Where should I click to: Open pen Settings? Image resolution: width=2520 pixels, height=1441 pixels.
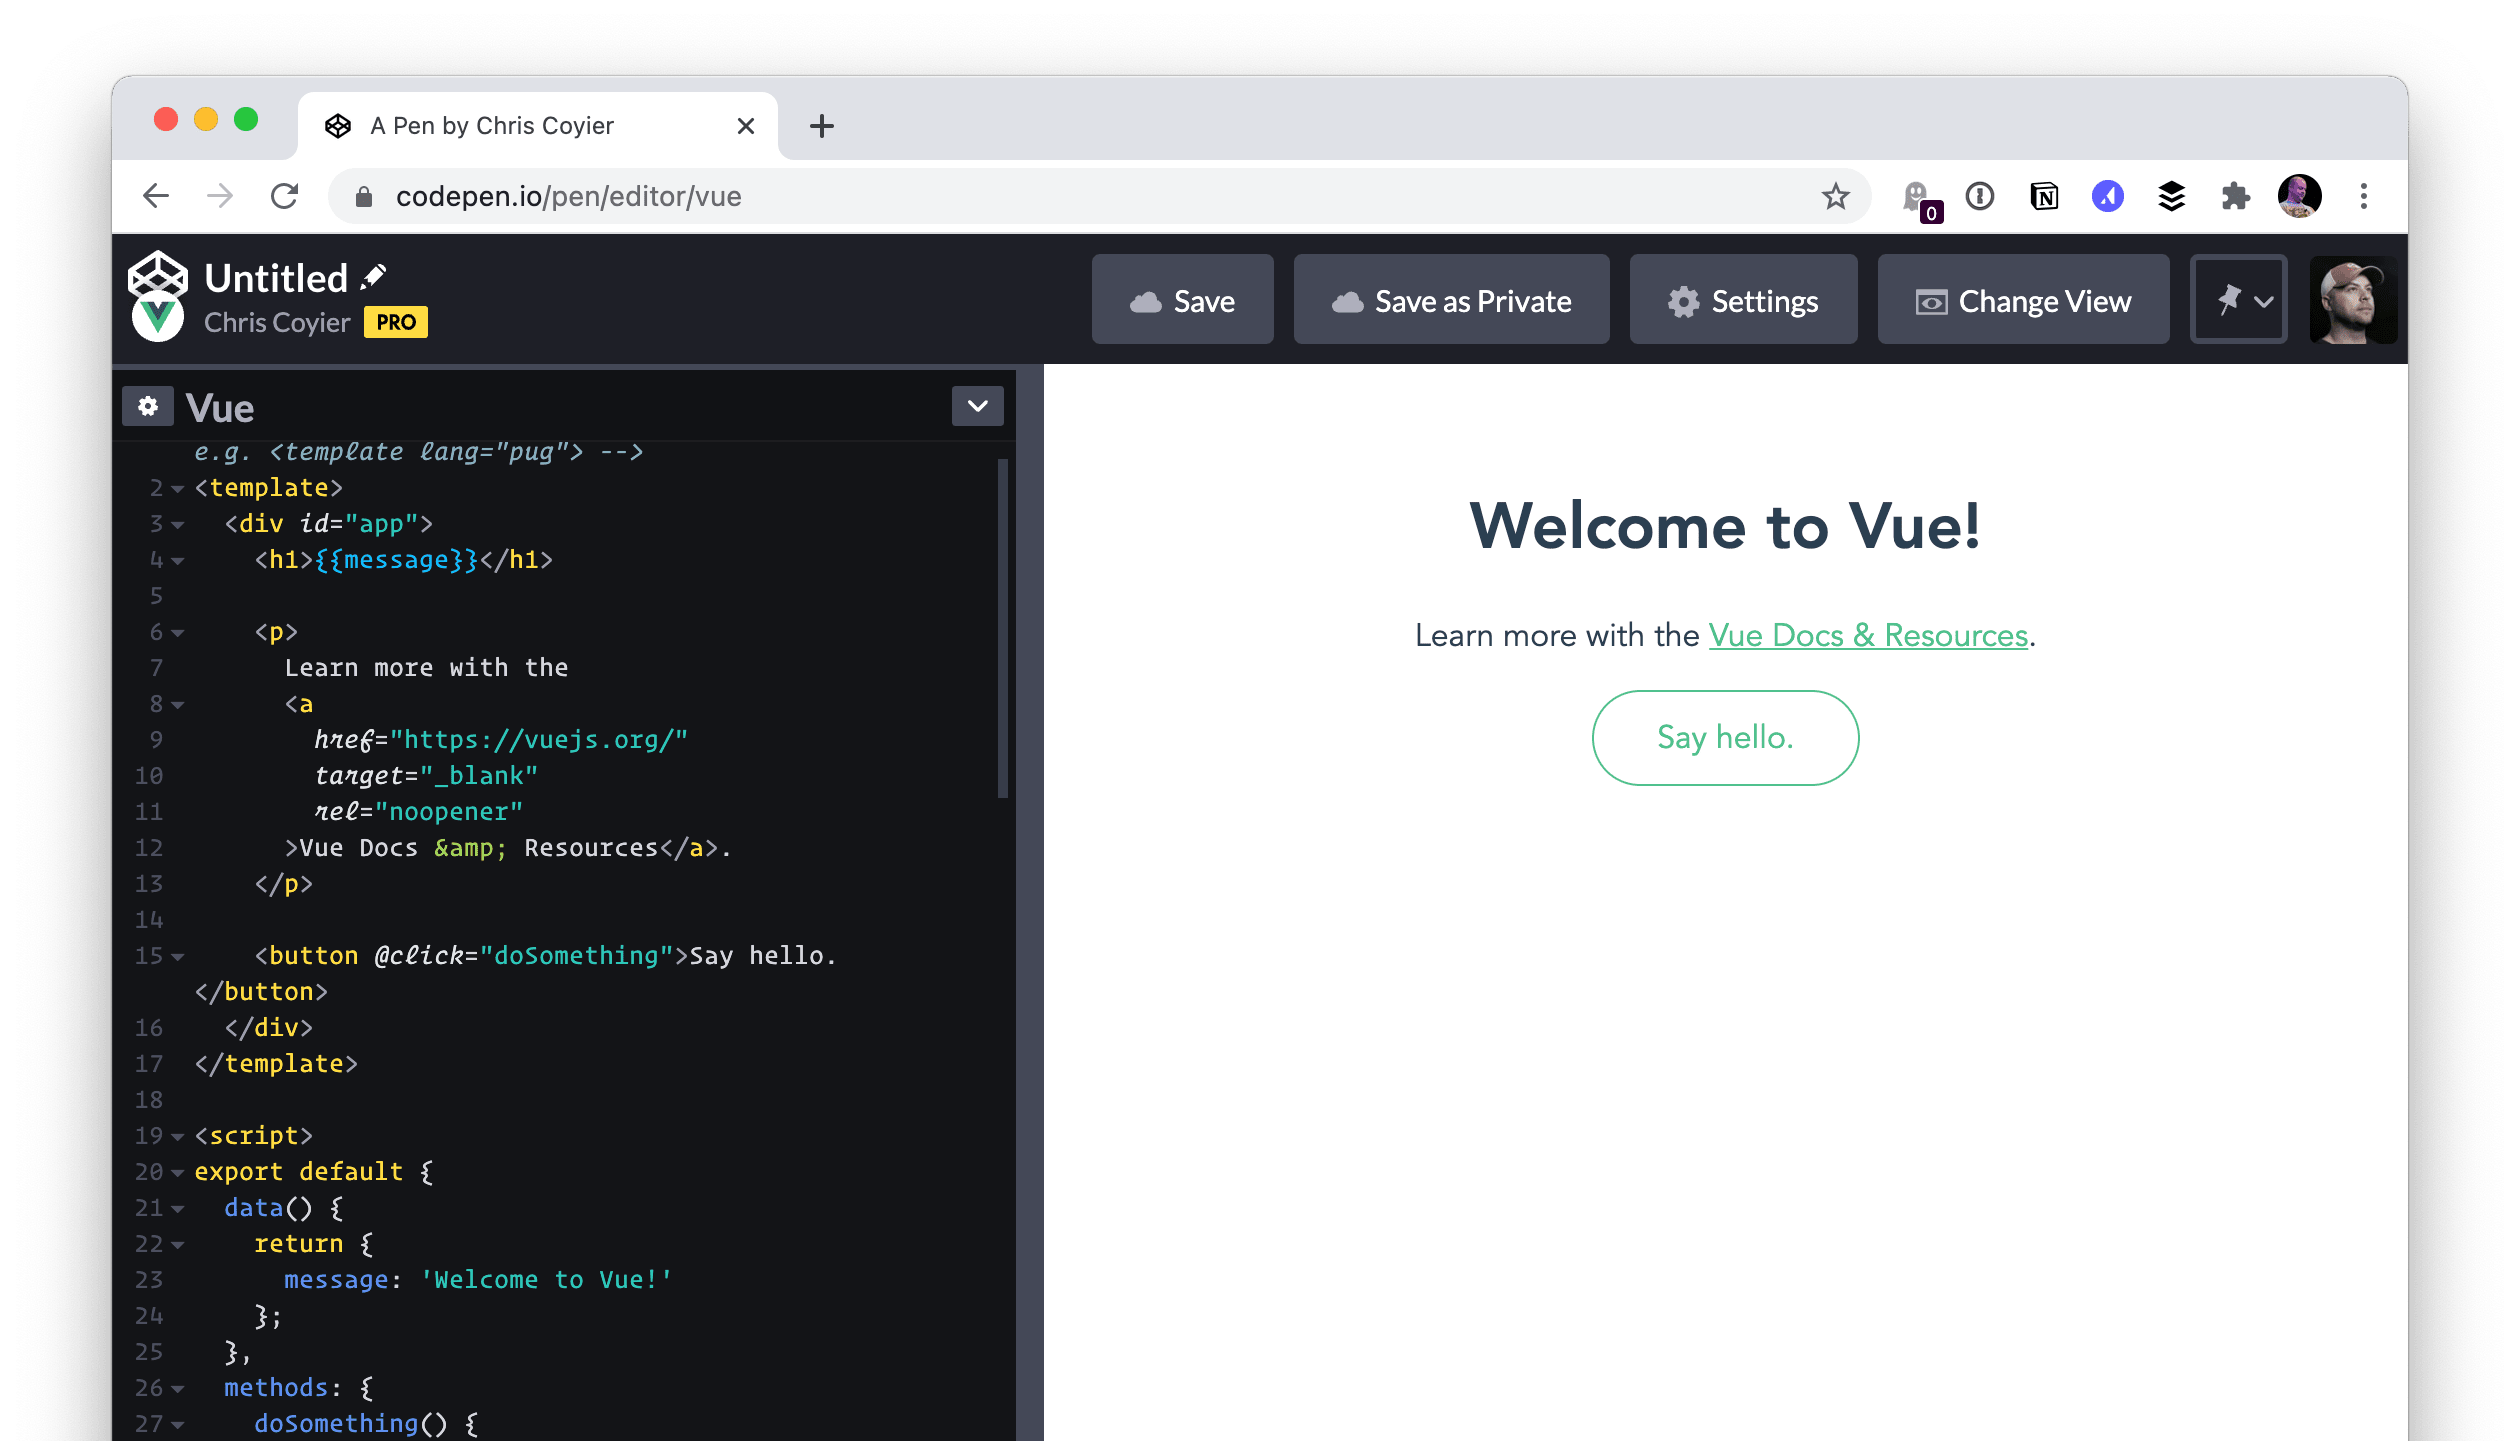(x=1744, y=300)
